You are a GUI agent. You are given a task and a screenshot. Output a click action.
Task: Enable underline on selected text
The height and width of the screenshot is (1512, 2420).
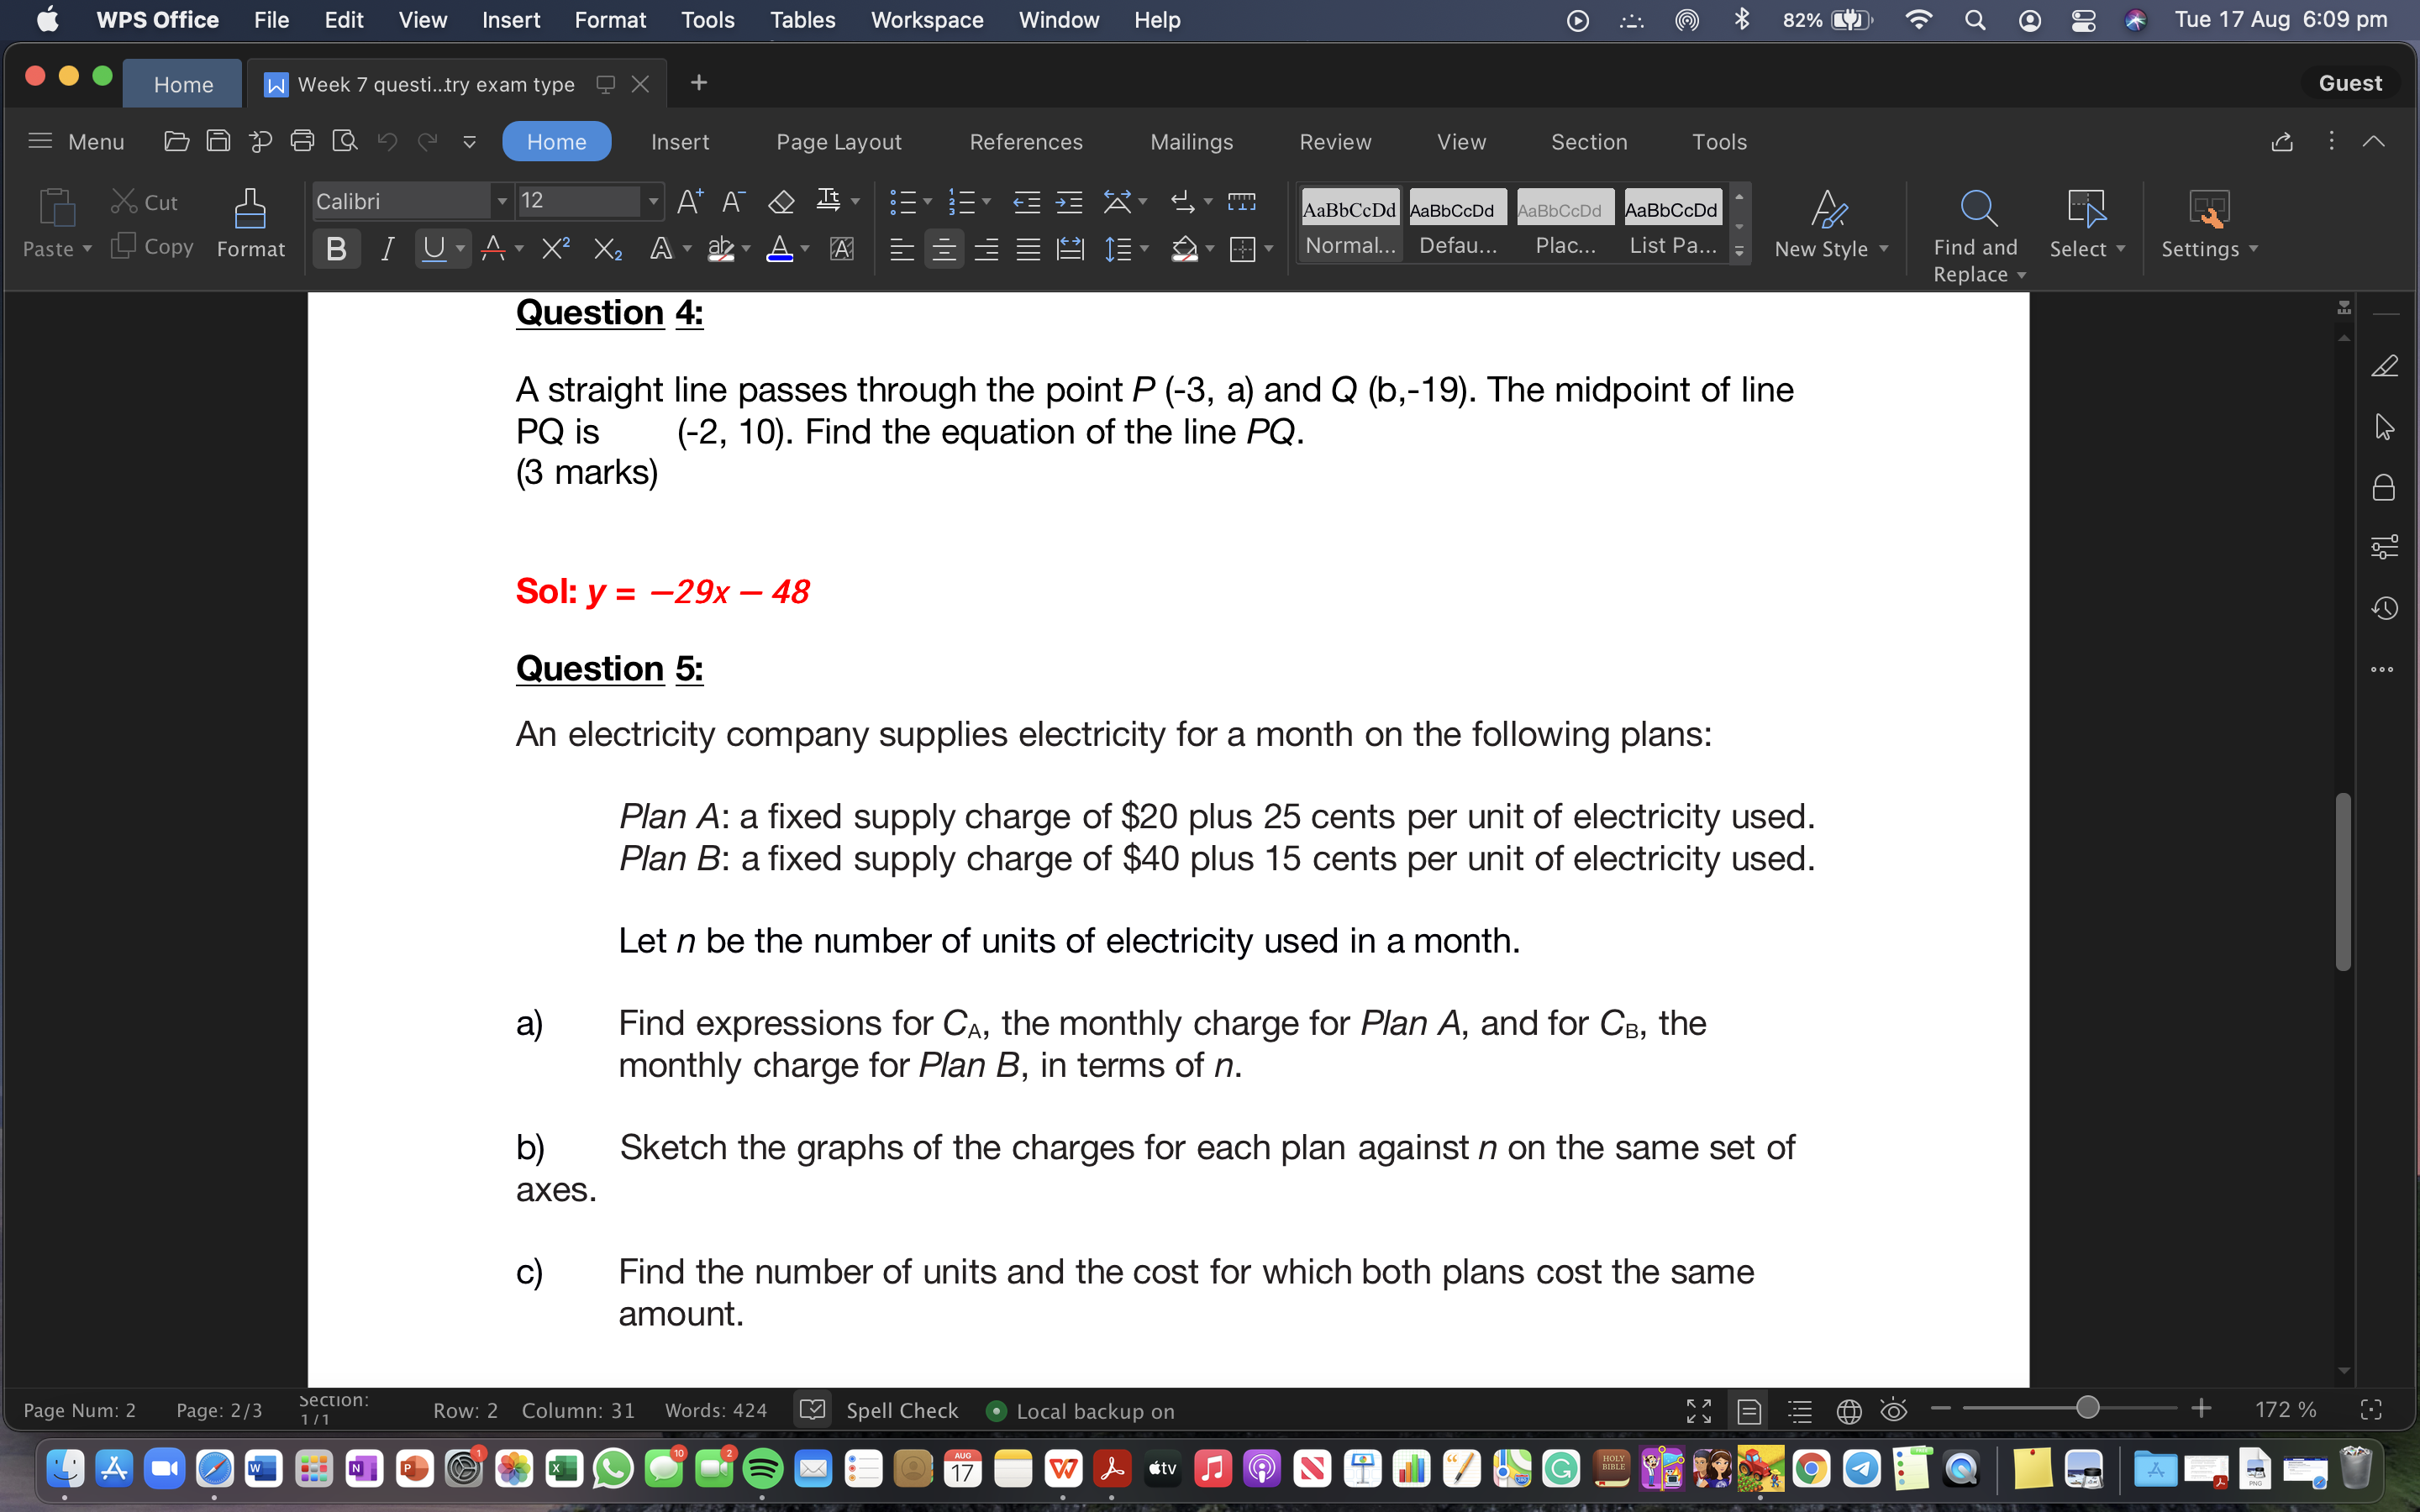pyautogui.click(x=432, y=248)
